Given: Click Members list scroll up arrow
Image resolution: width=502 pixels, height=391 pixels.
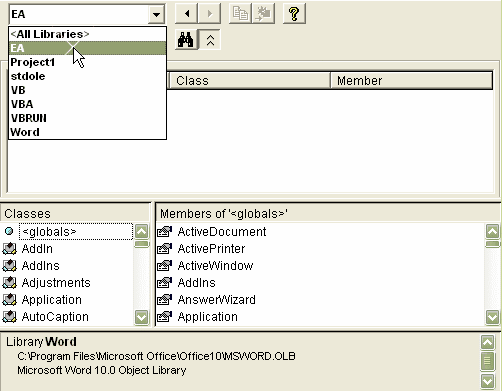Looking at the screenshot, I should [x=493, y=231].
